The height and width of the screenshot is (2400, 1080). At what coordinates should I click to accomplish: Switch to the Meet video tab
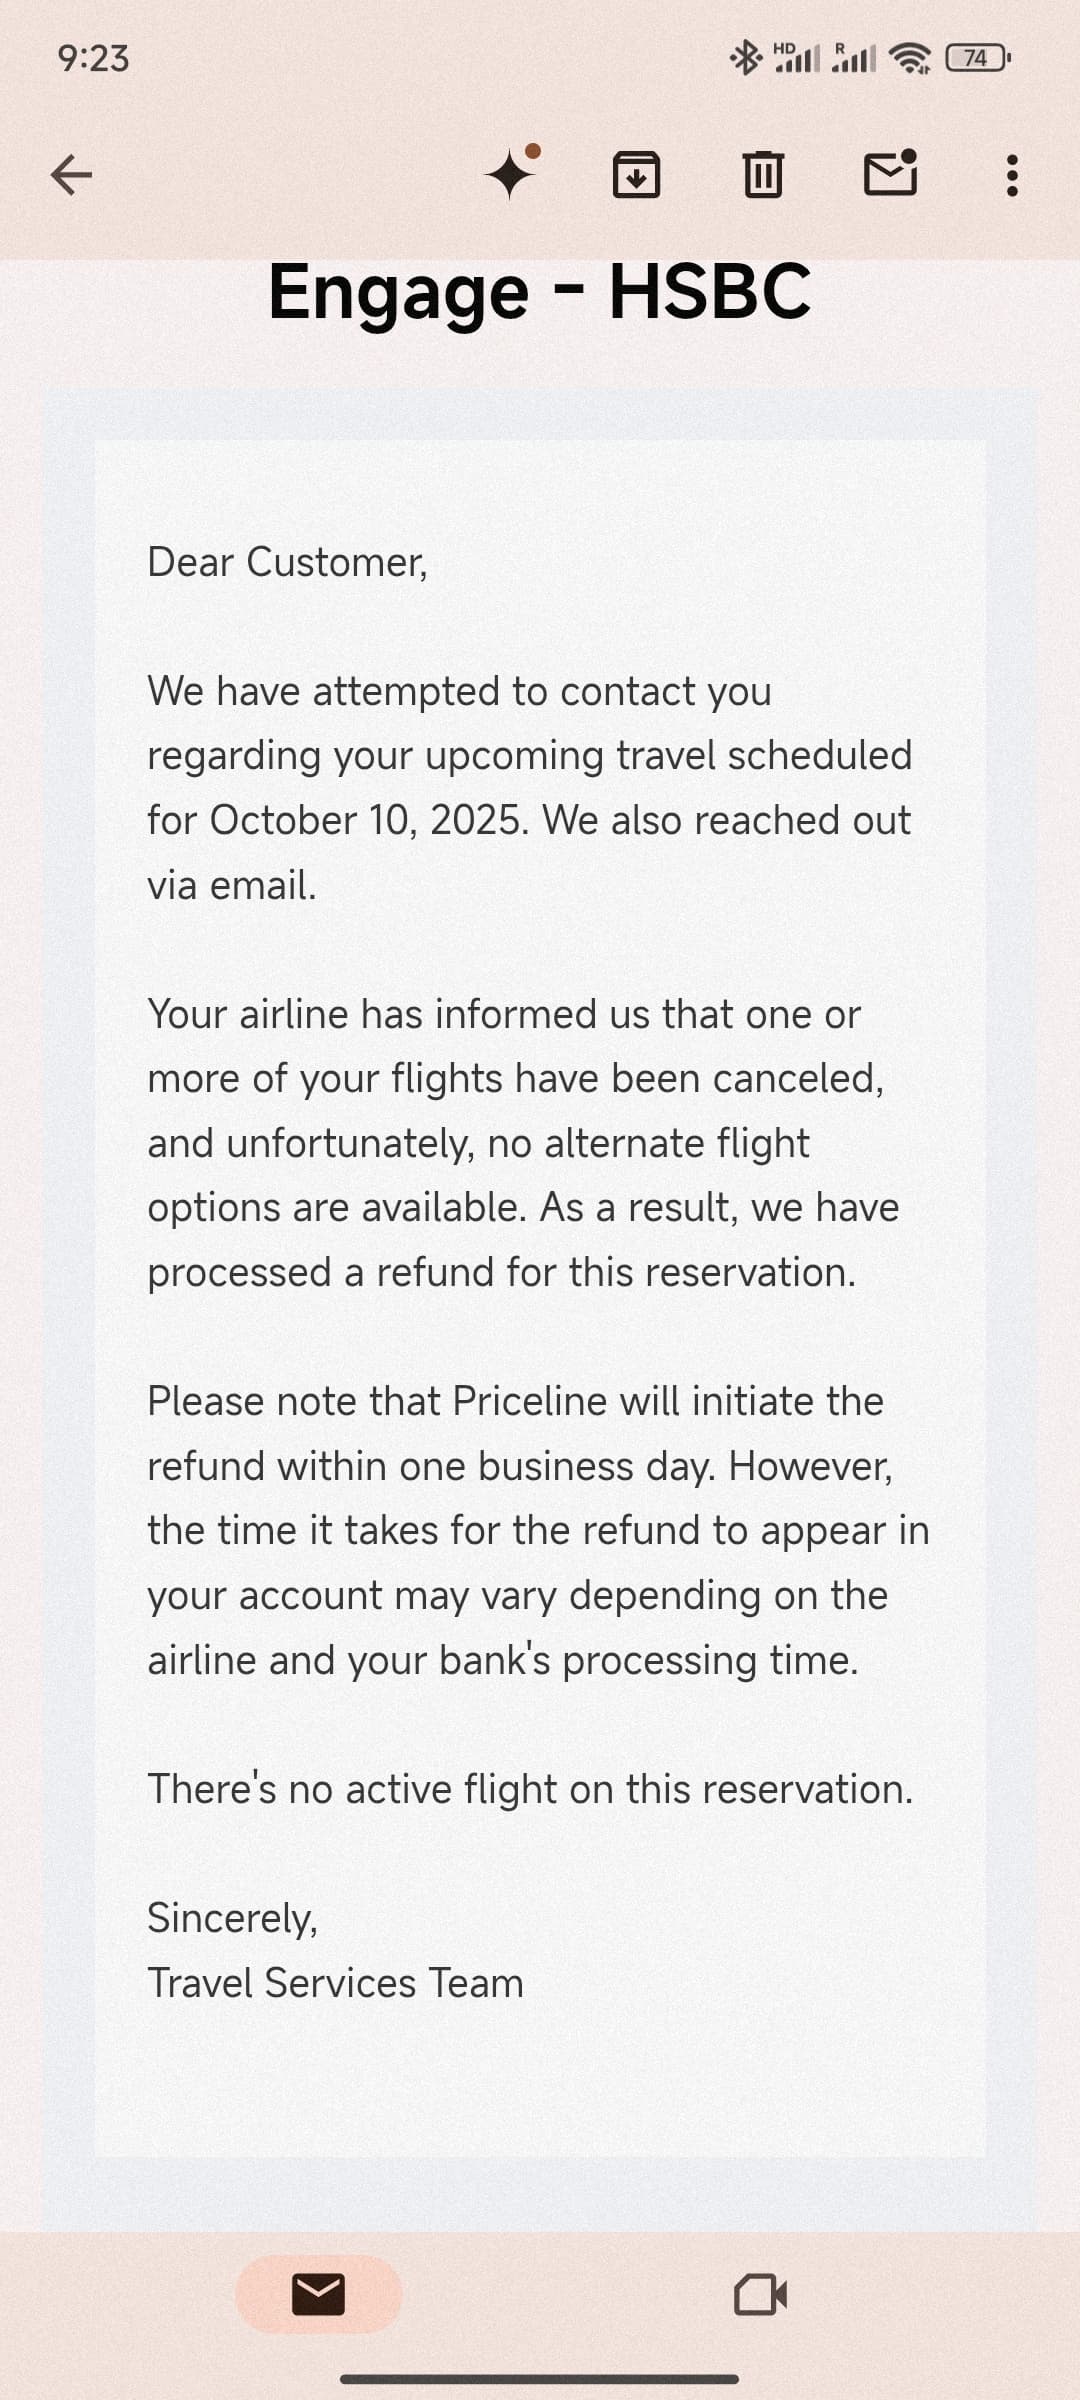(x=760, y=2294)
